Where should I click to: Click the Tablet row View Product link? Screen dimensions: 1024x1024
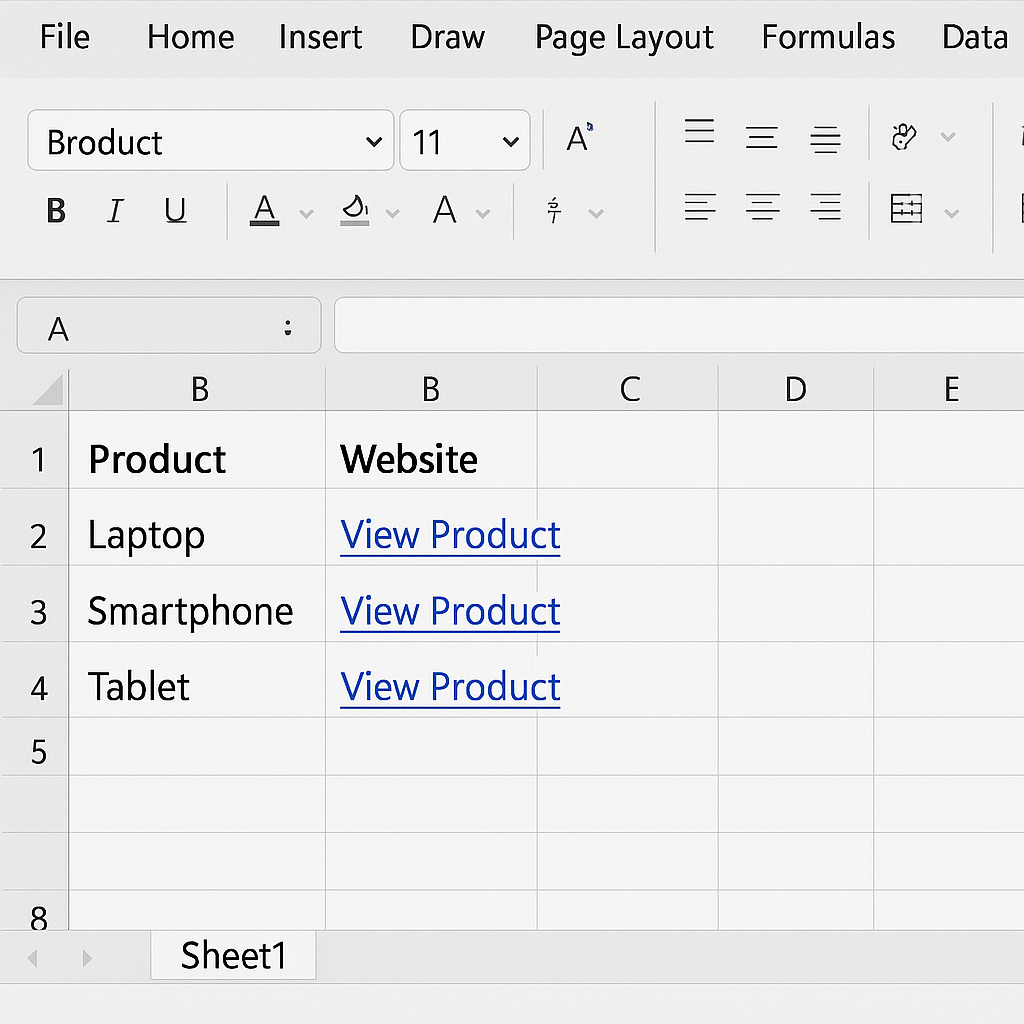(450, 688)
